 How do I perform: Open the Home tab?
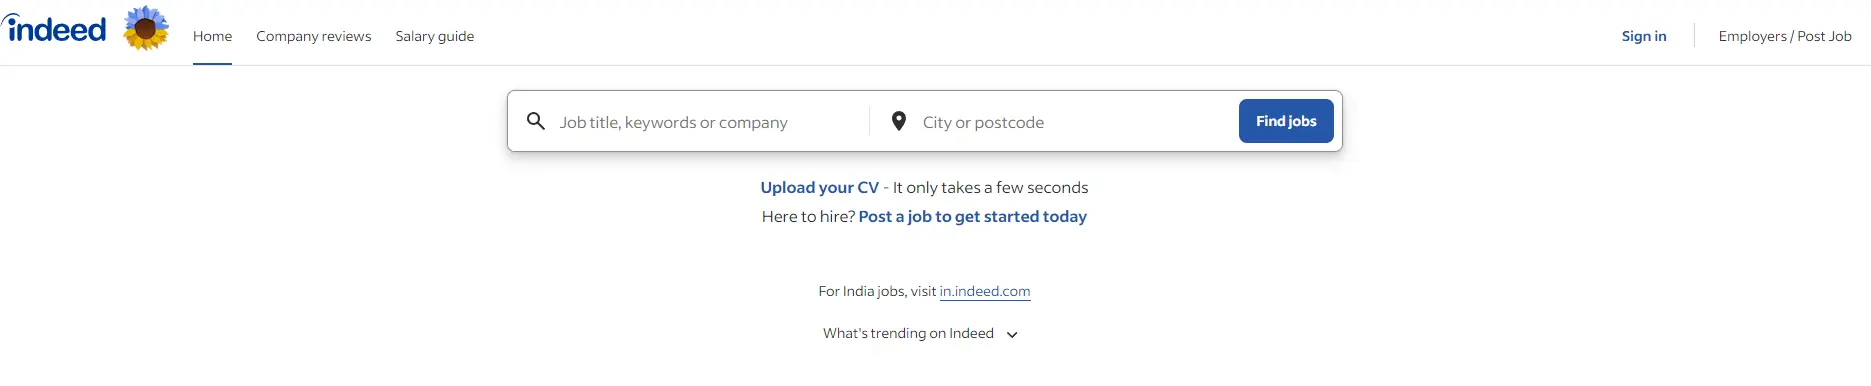point(212,36)
